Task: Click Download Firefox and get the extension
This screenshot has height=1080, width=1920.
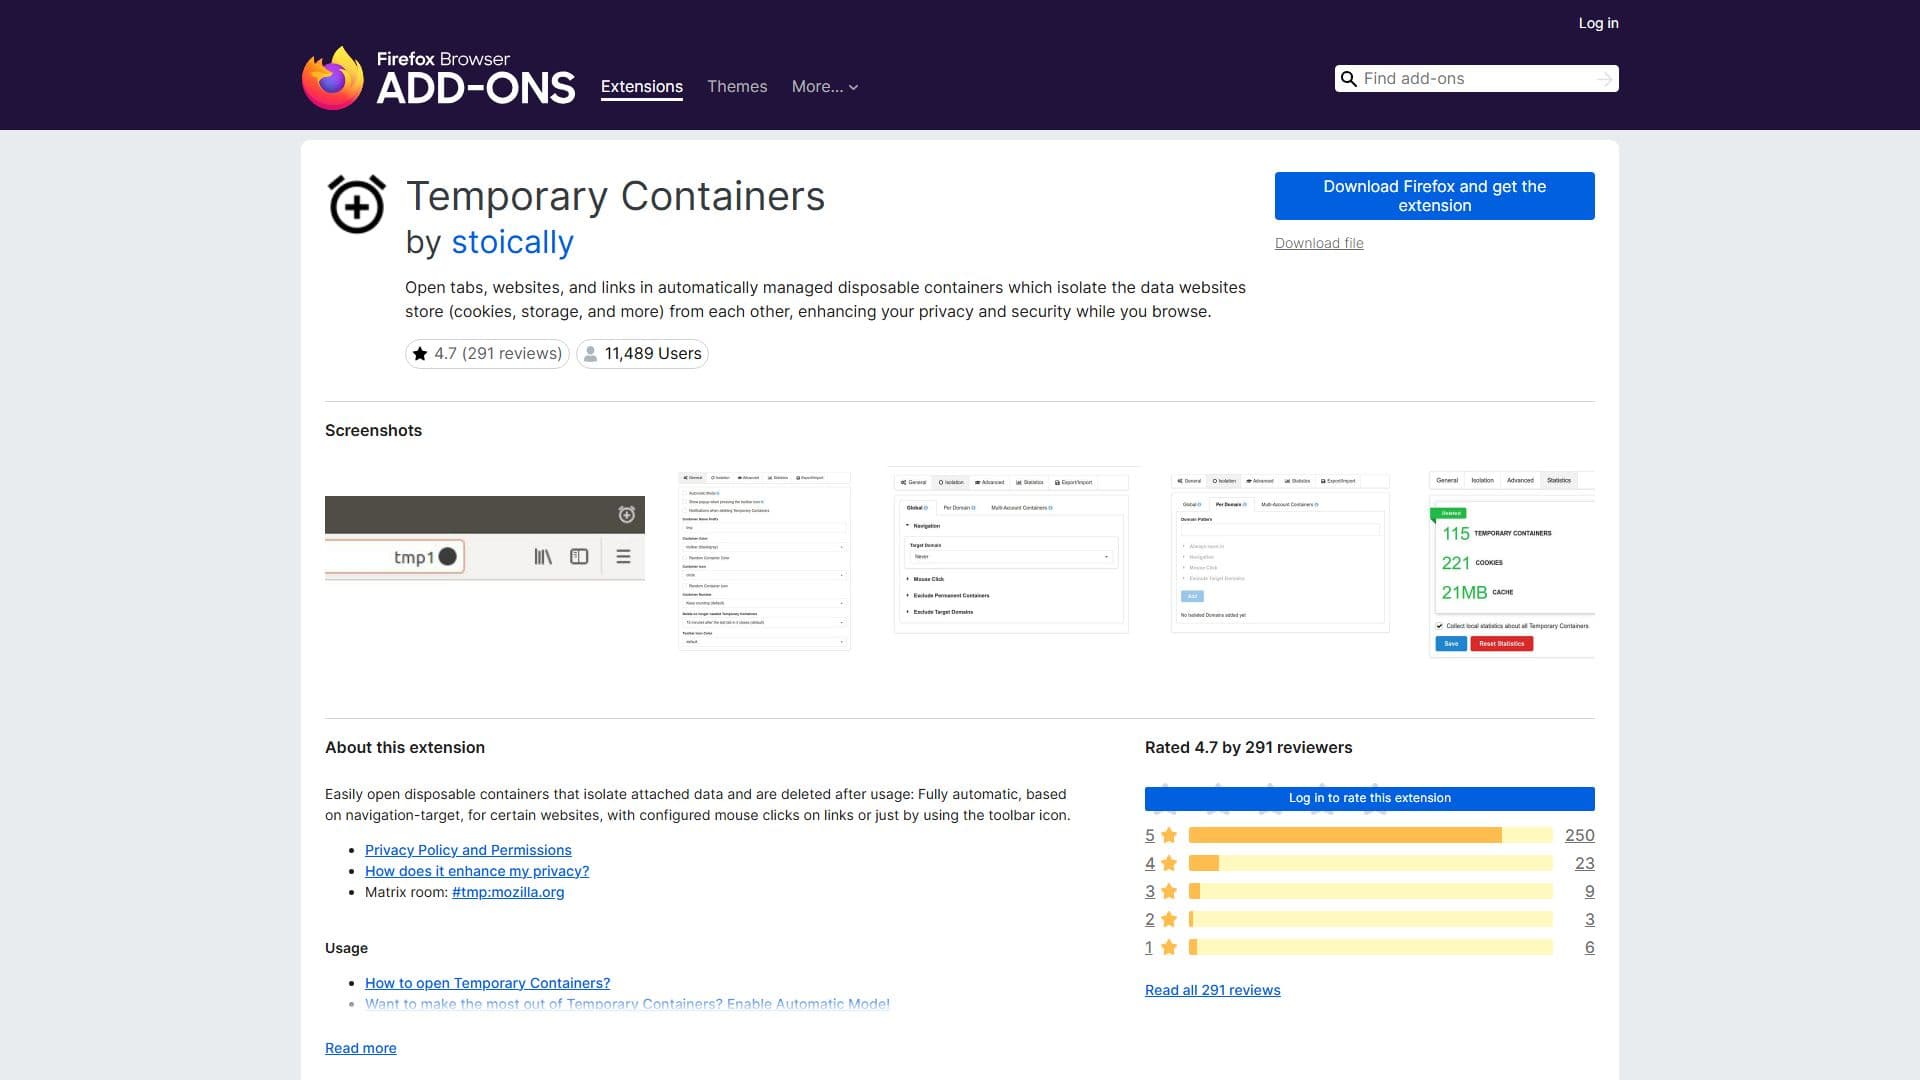Action: (x=1434, y=196)
